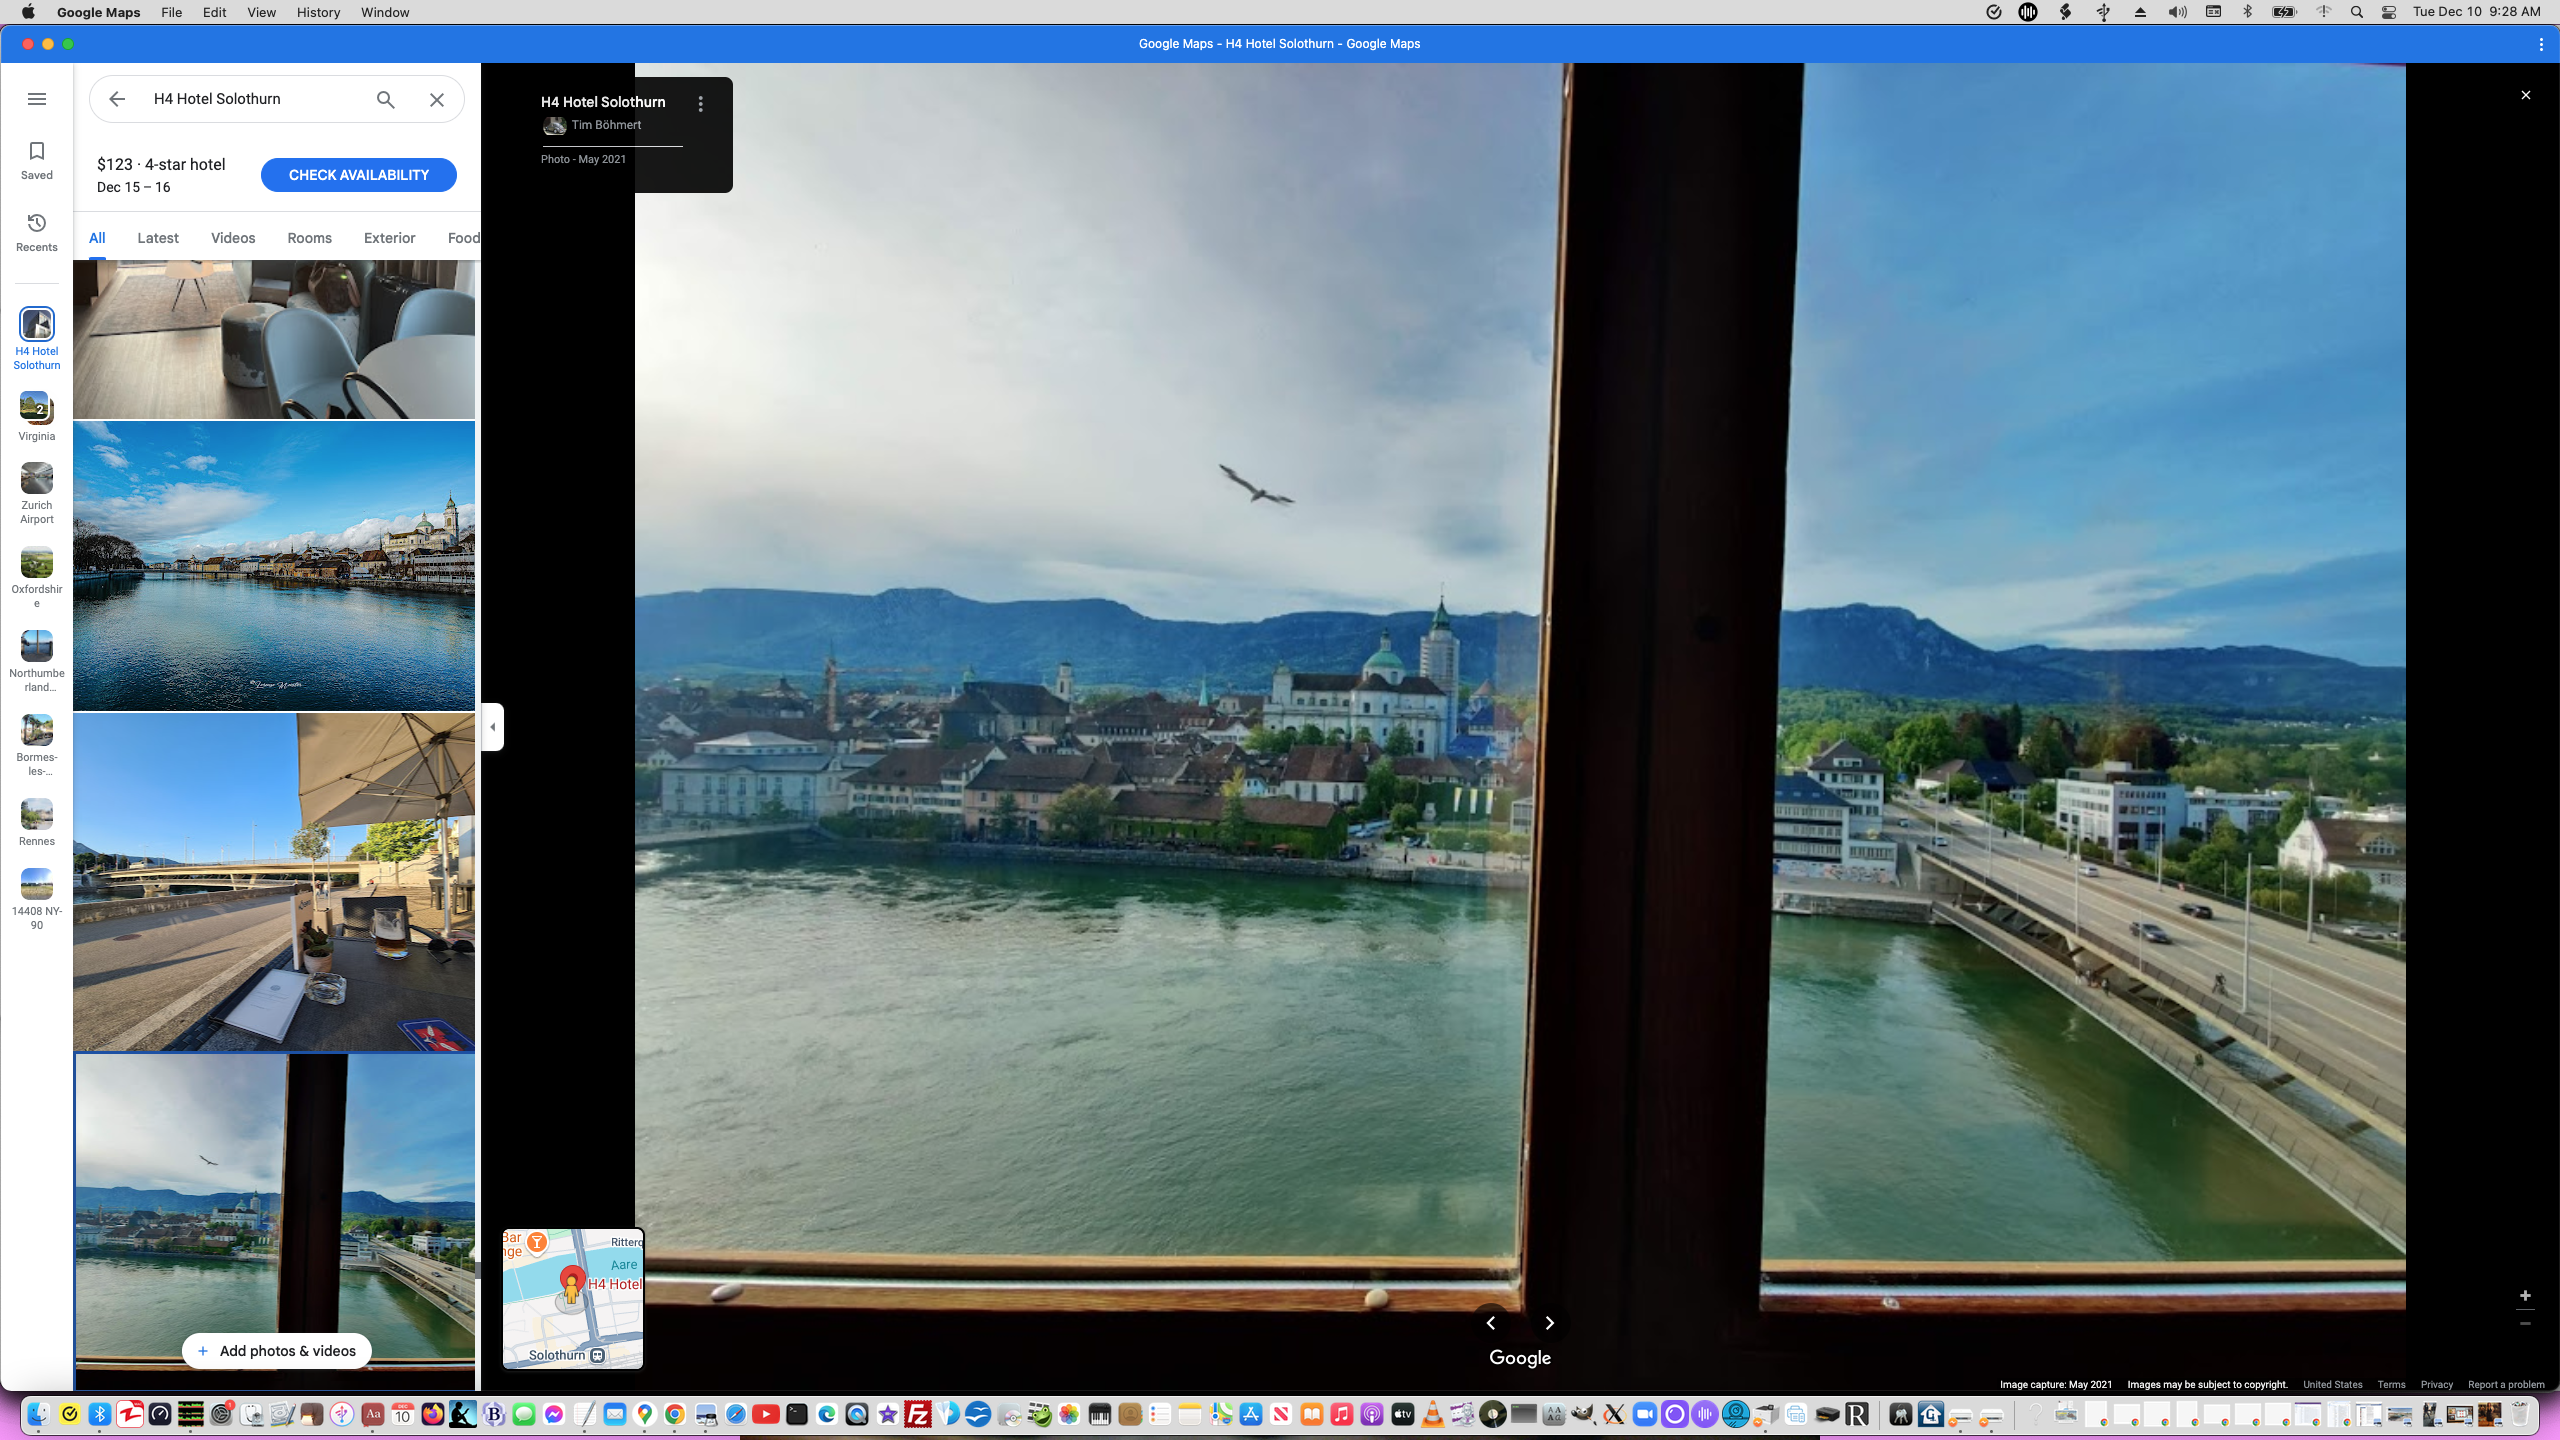
Task: Click the search magnifier icon
Action: point(385,99)
